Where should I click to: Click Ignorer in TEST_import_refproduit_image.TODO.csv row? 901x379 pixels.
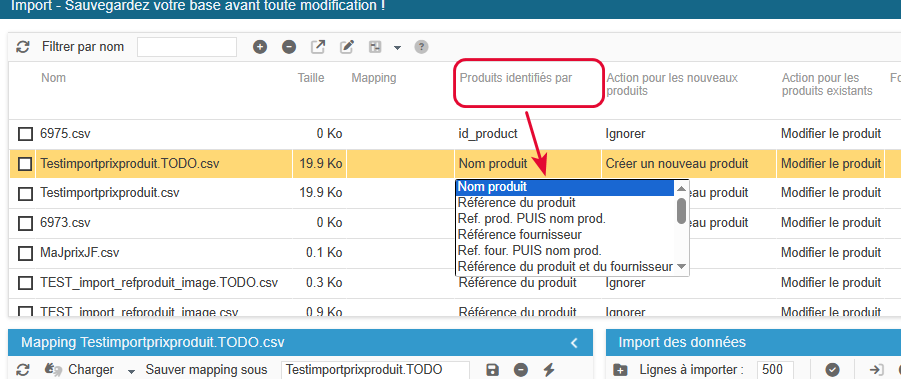pos(625,283)
